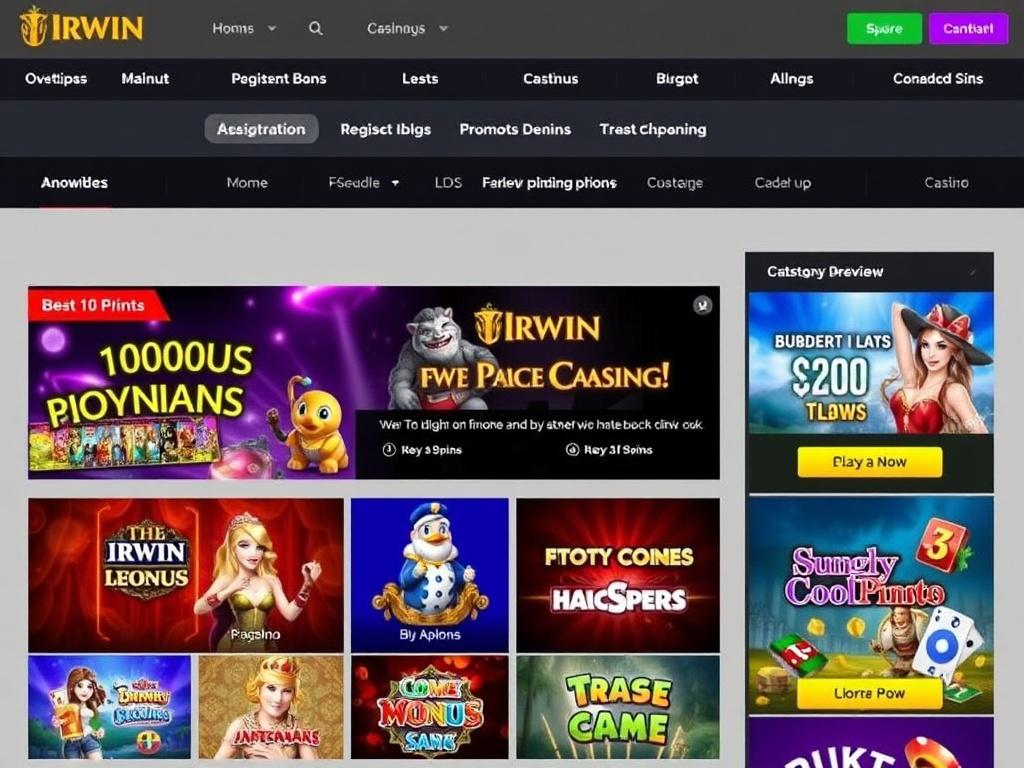Open the Pegitent Bons menu item
This screenshot has width=1024, height=768.
[x=279, y=78]
